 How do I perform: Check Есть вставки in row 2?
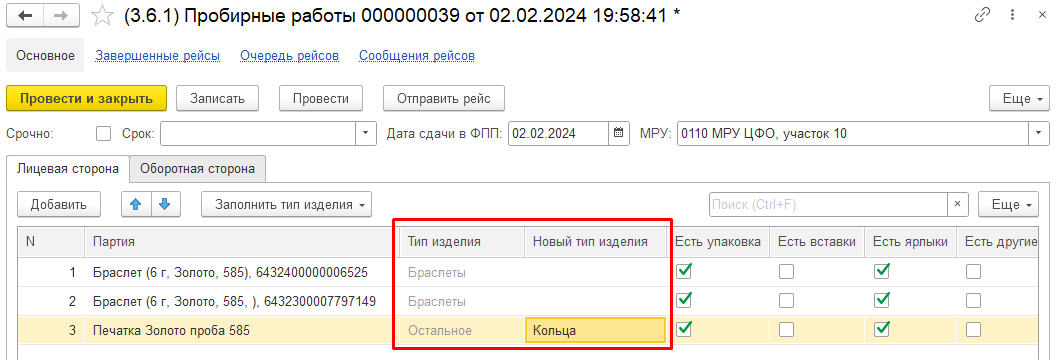pyautogui.click(x=786, y=300)
